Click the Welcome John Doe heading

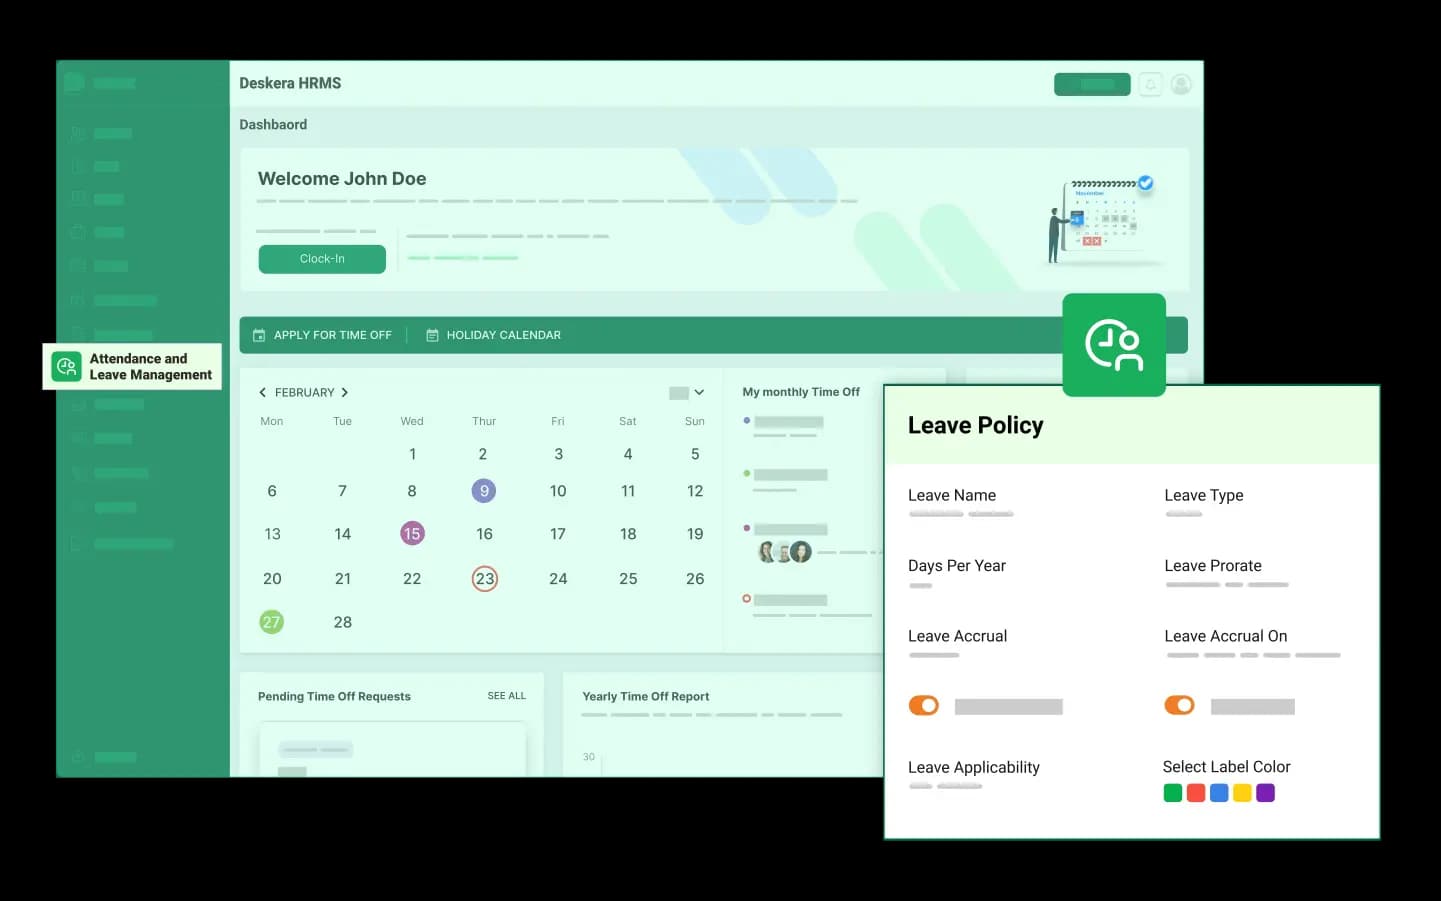pos(342,179)
